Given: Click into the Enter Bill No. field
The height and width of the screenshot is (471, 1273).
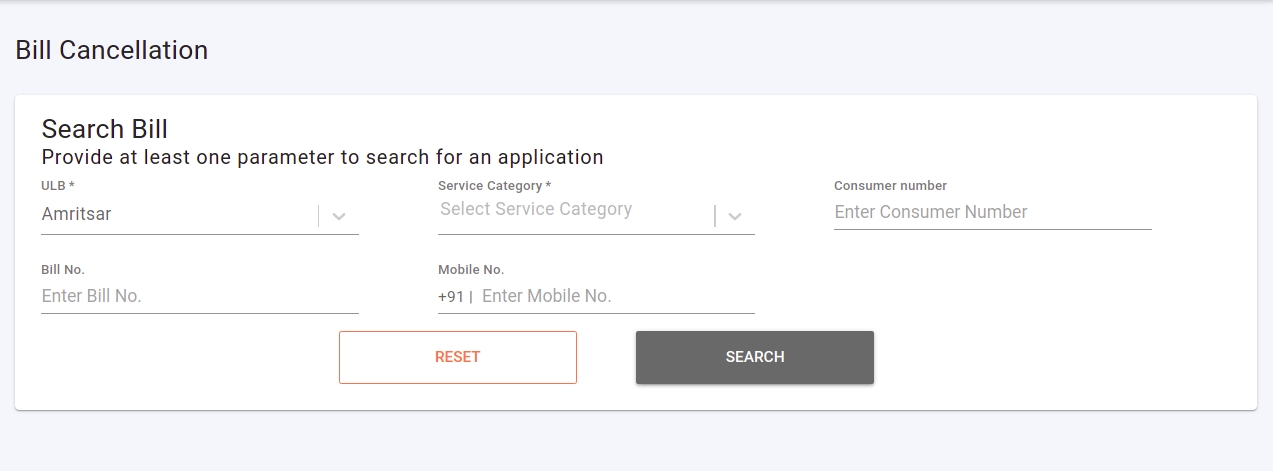Looking at the screenshot, I should [x=199, y=296].
